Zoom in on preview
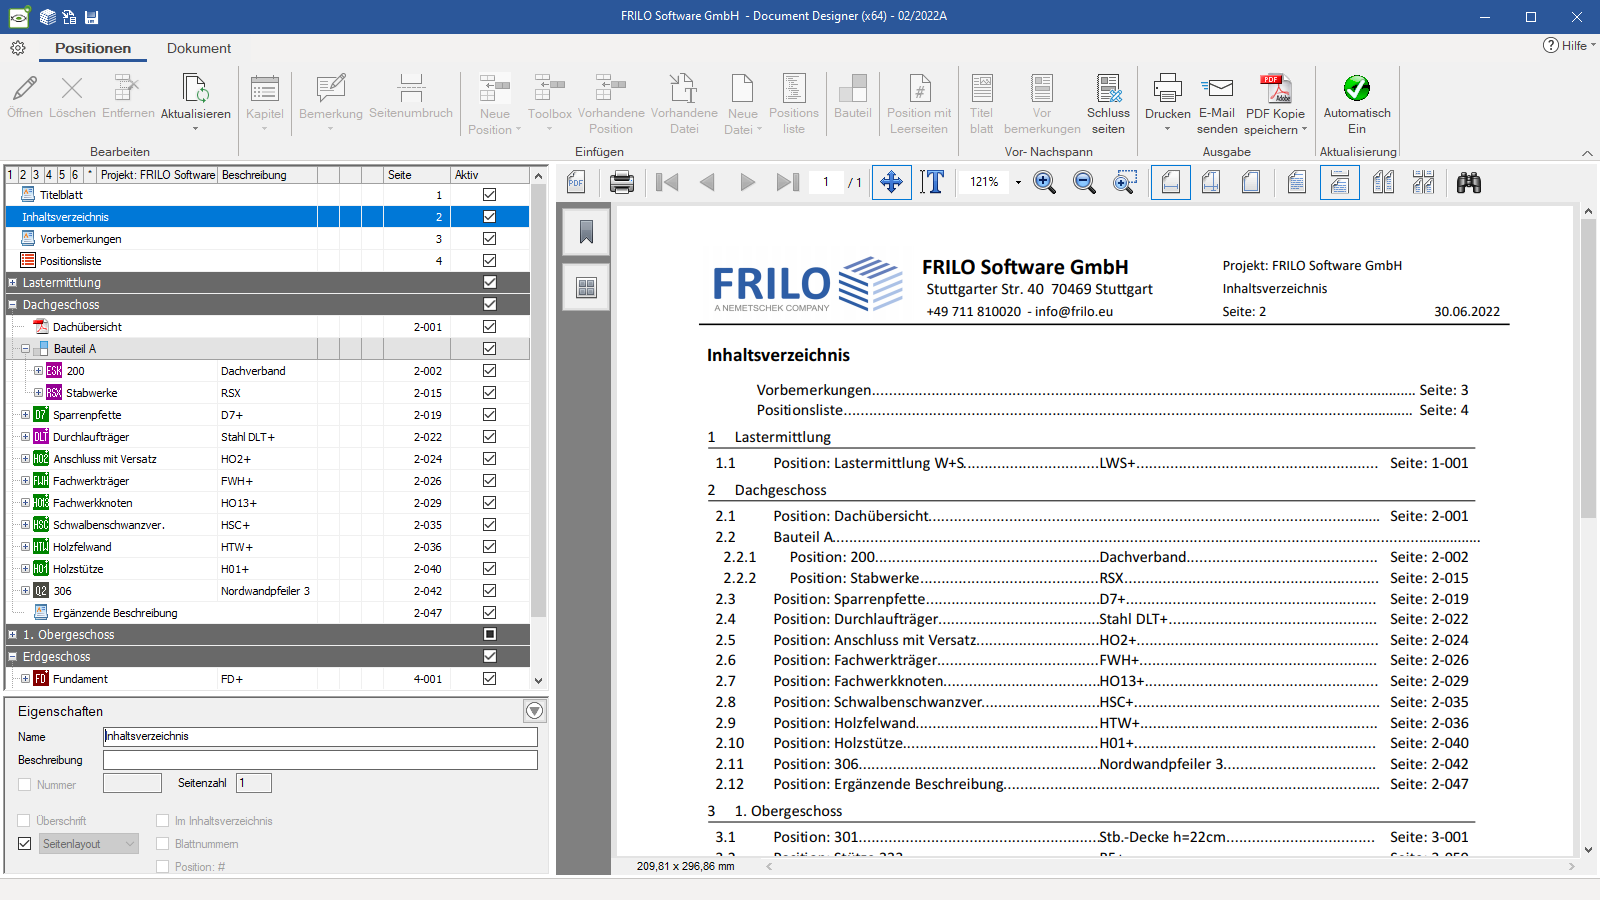1600x900 pixels. [1044, 182]
